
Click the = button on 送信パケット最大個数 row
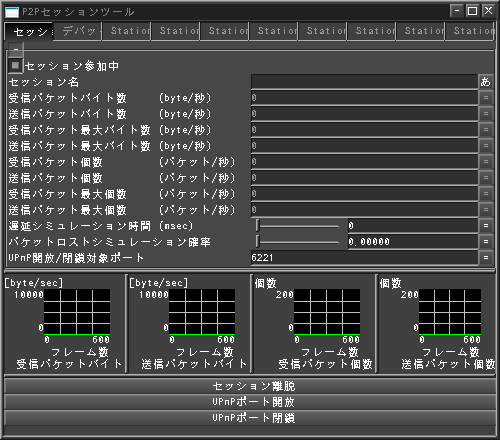click(486, 210)
